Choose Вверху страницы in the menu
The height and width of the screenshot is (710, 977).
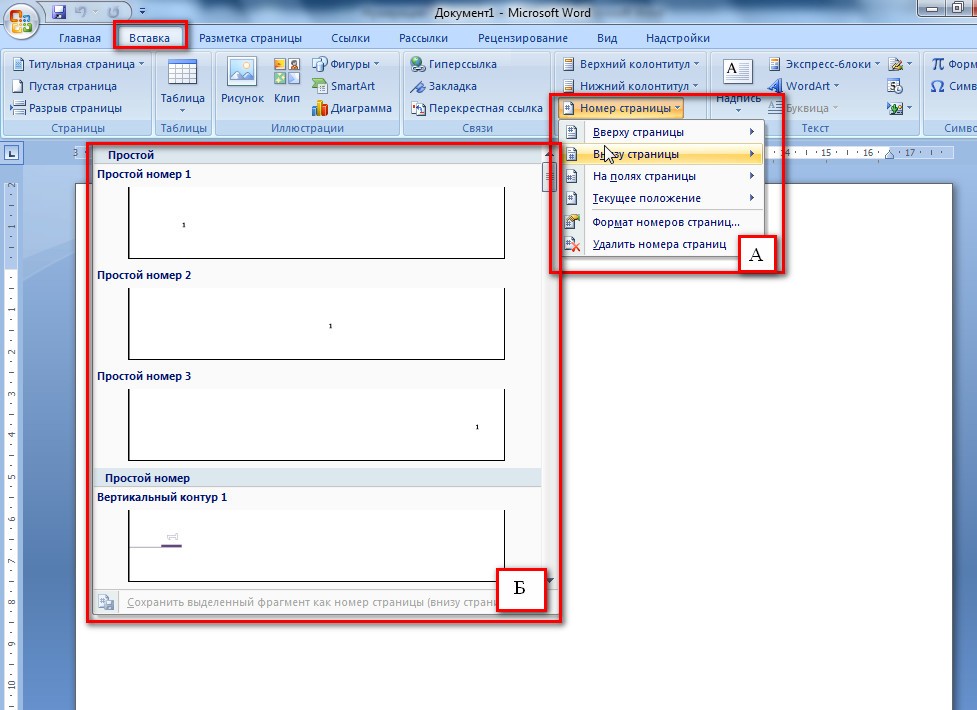coord(661,132)
